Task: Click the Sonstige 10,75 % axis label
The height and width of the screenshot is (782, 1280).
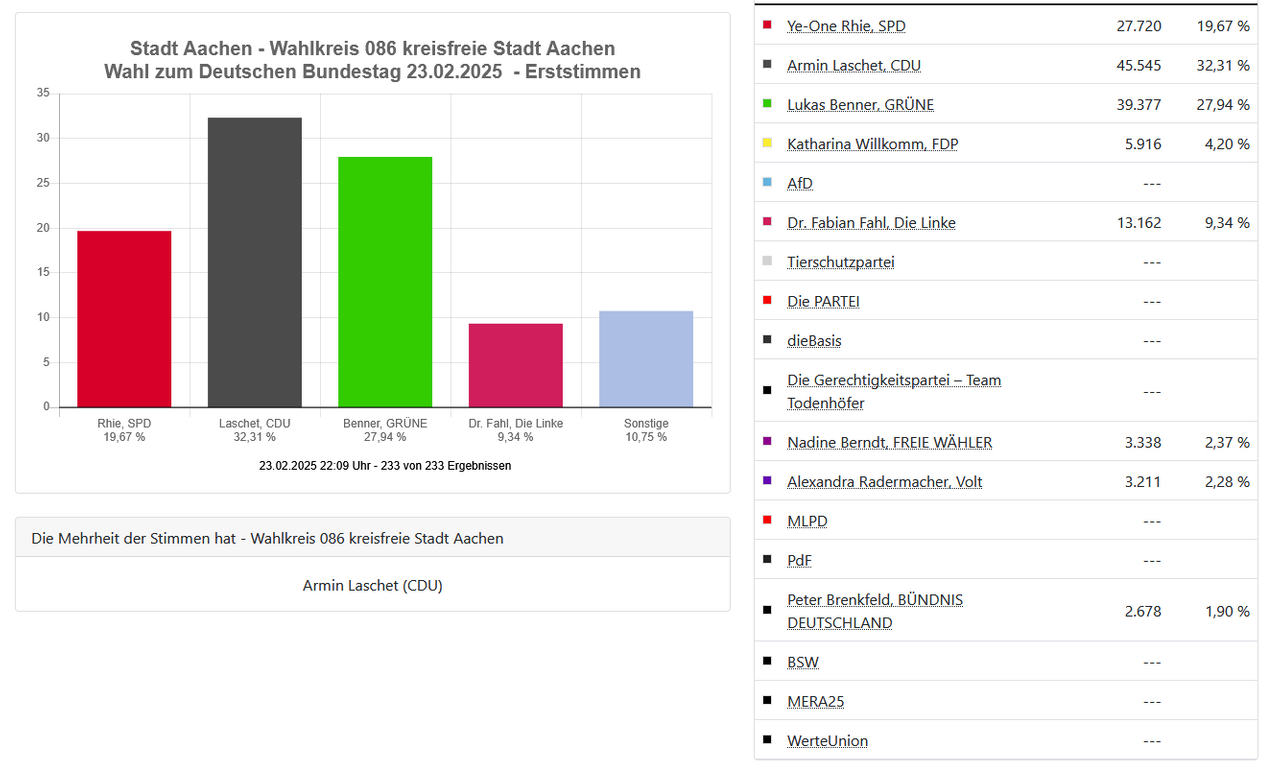Action: point(646,430)
